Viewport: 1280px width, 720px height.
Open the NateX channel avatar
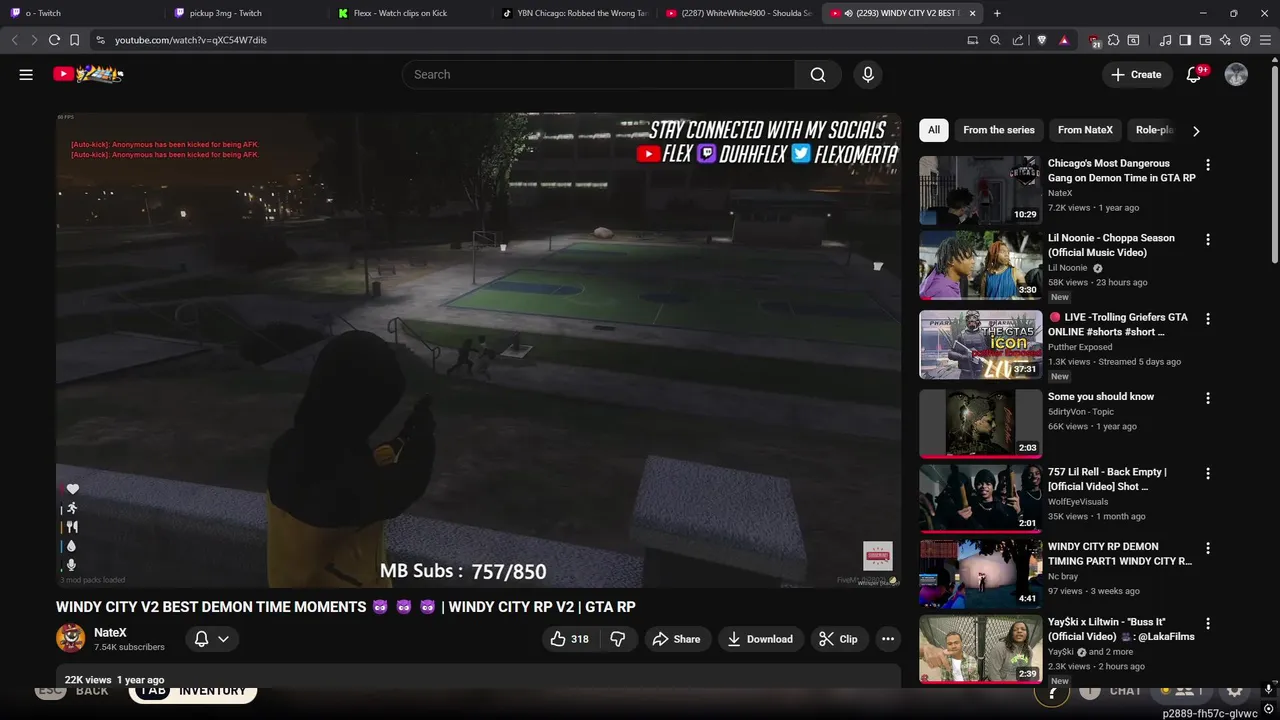[71, 638]
